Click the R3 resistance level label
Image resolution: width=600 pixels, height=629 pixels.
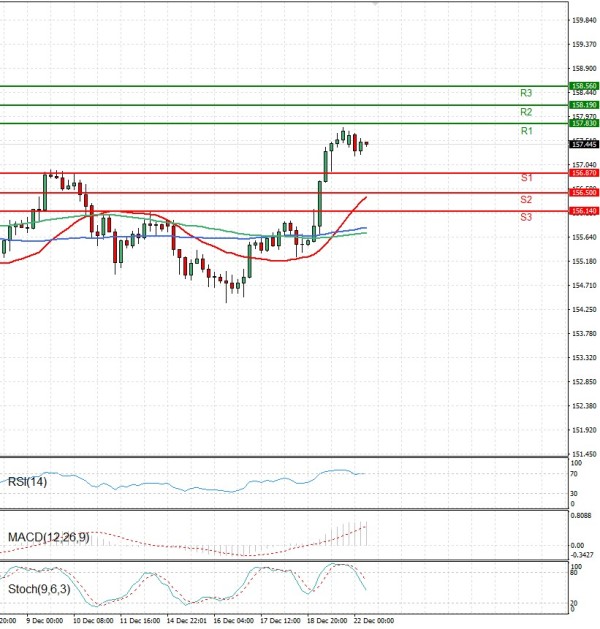click(526, 93)
